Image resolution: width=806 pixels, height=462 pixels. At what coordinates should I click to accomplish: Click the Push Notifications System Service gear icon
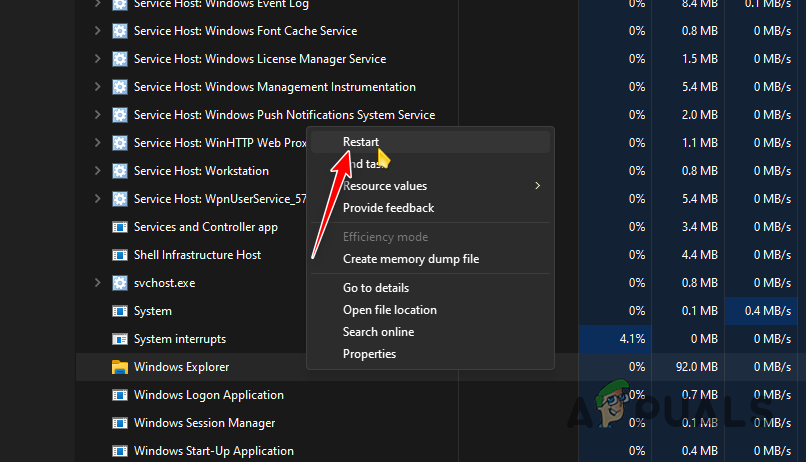(x=120, y=115)
